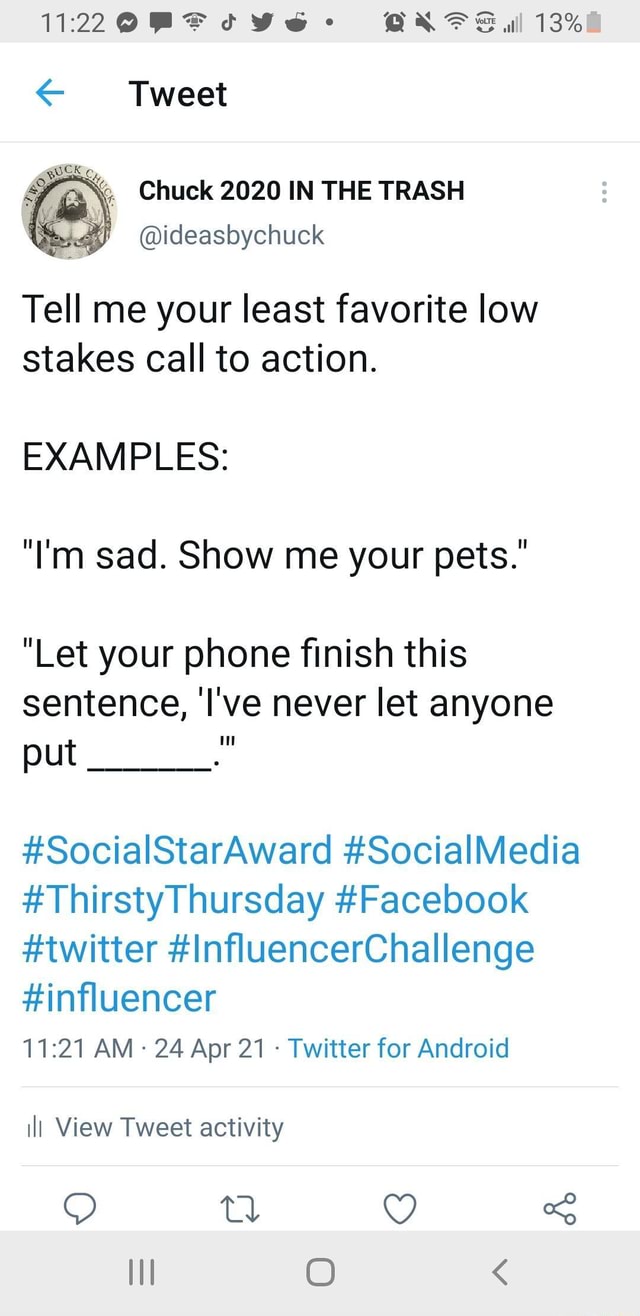Go back using the blue back arrow
Screen dimensions: 640x1316
pyautogui.click(x=51, y=93)
